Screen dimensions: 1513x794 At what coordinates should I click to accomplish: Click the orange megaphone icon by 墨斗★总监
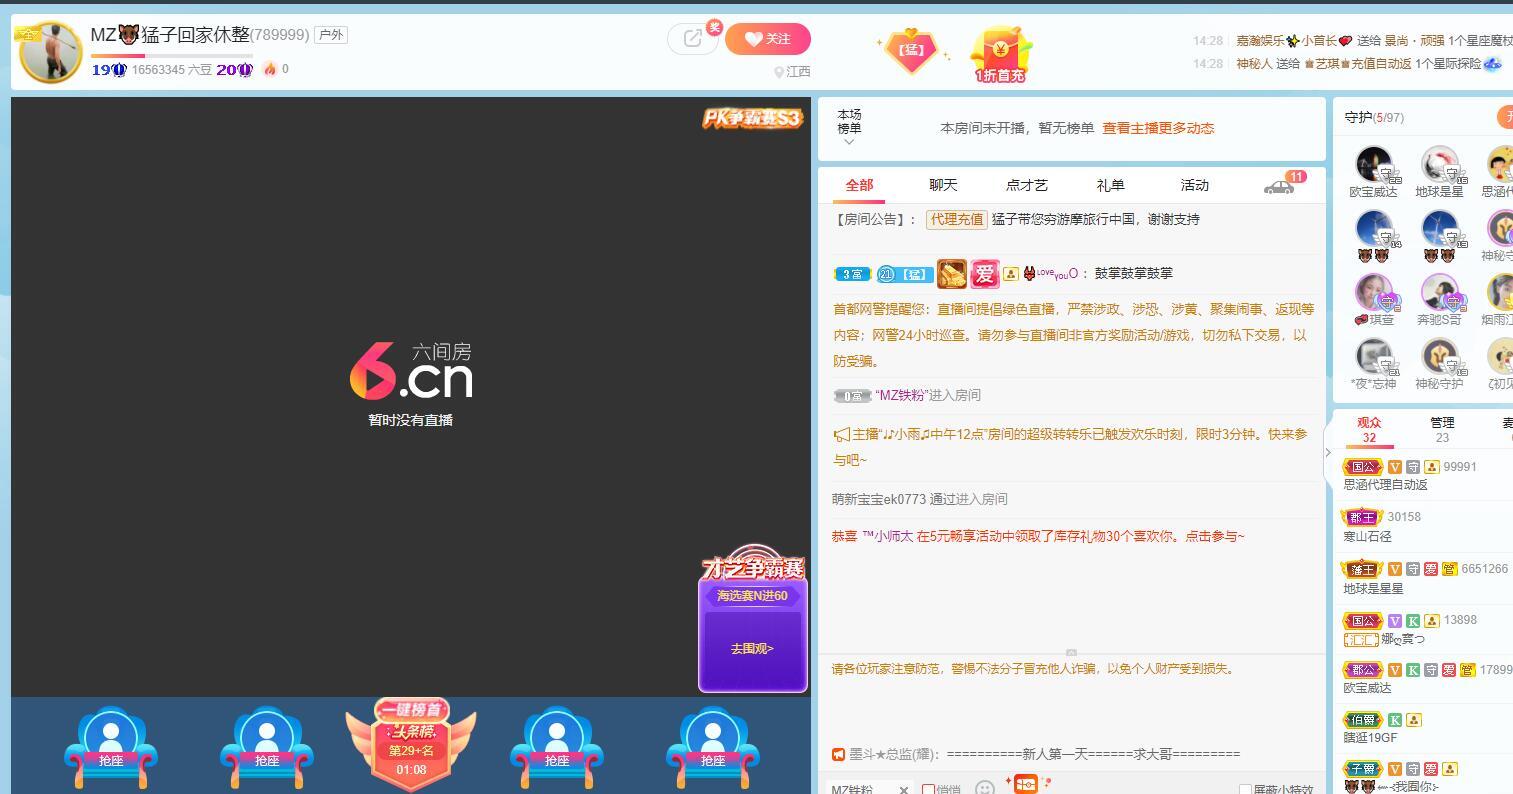coord(839,754)
